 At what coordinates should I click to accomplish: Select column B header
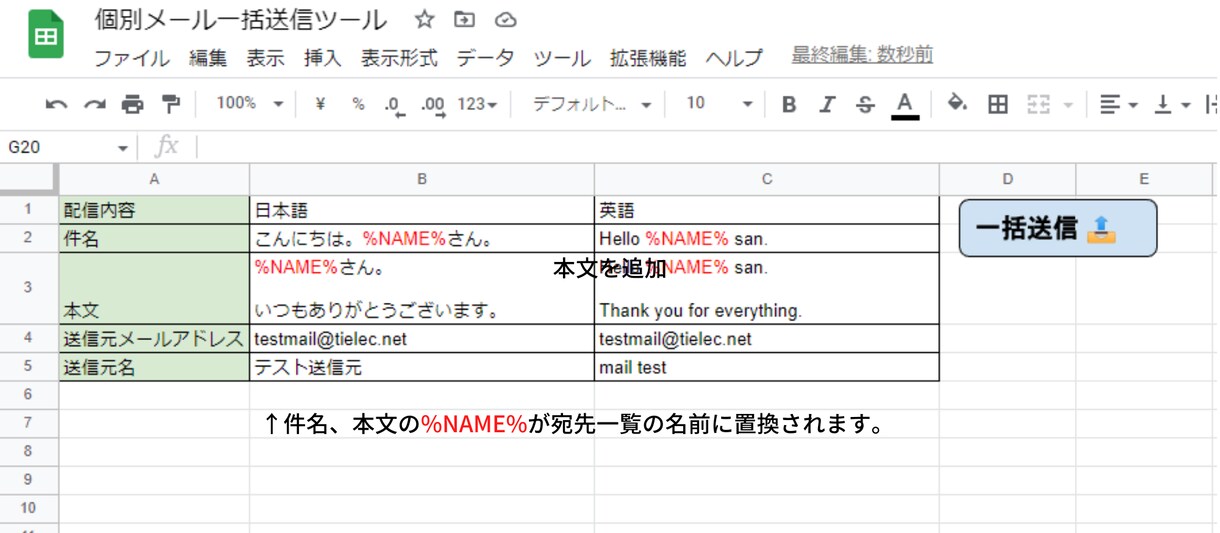(x=422, y=179)
